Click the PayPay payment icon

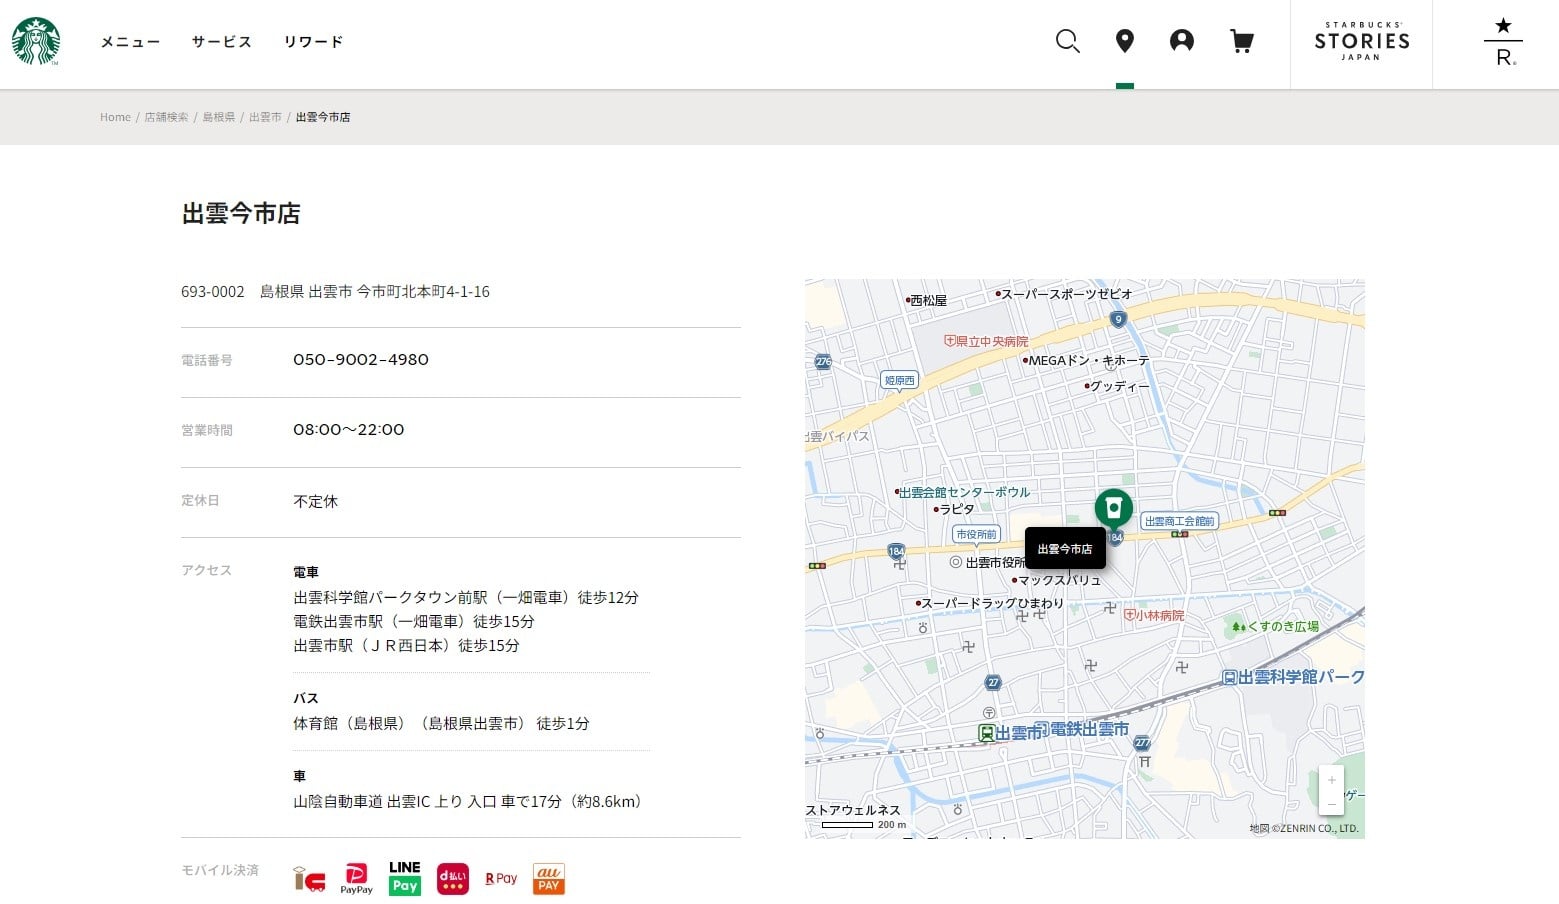[356, 879]
